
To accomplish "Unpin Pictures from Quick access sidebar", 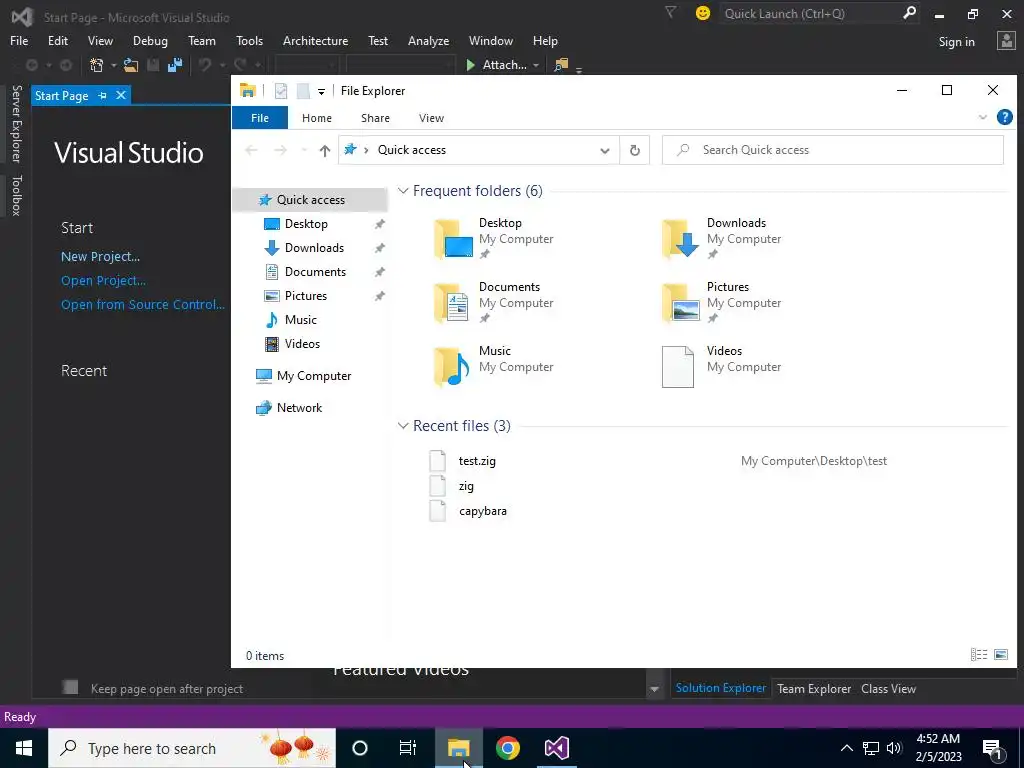I will [379, 296].
